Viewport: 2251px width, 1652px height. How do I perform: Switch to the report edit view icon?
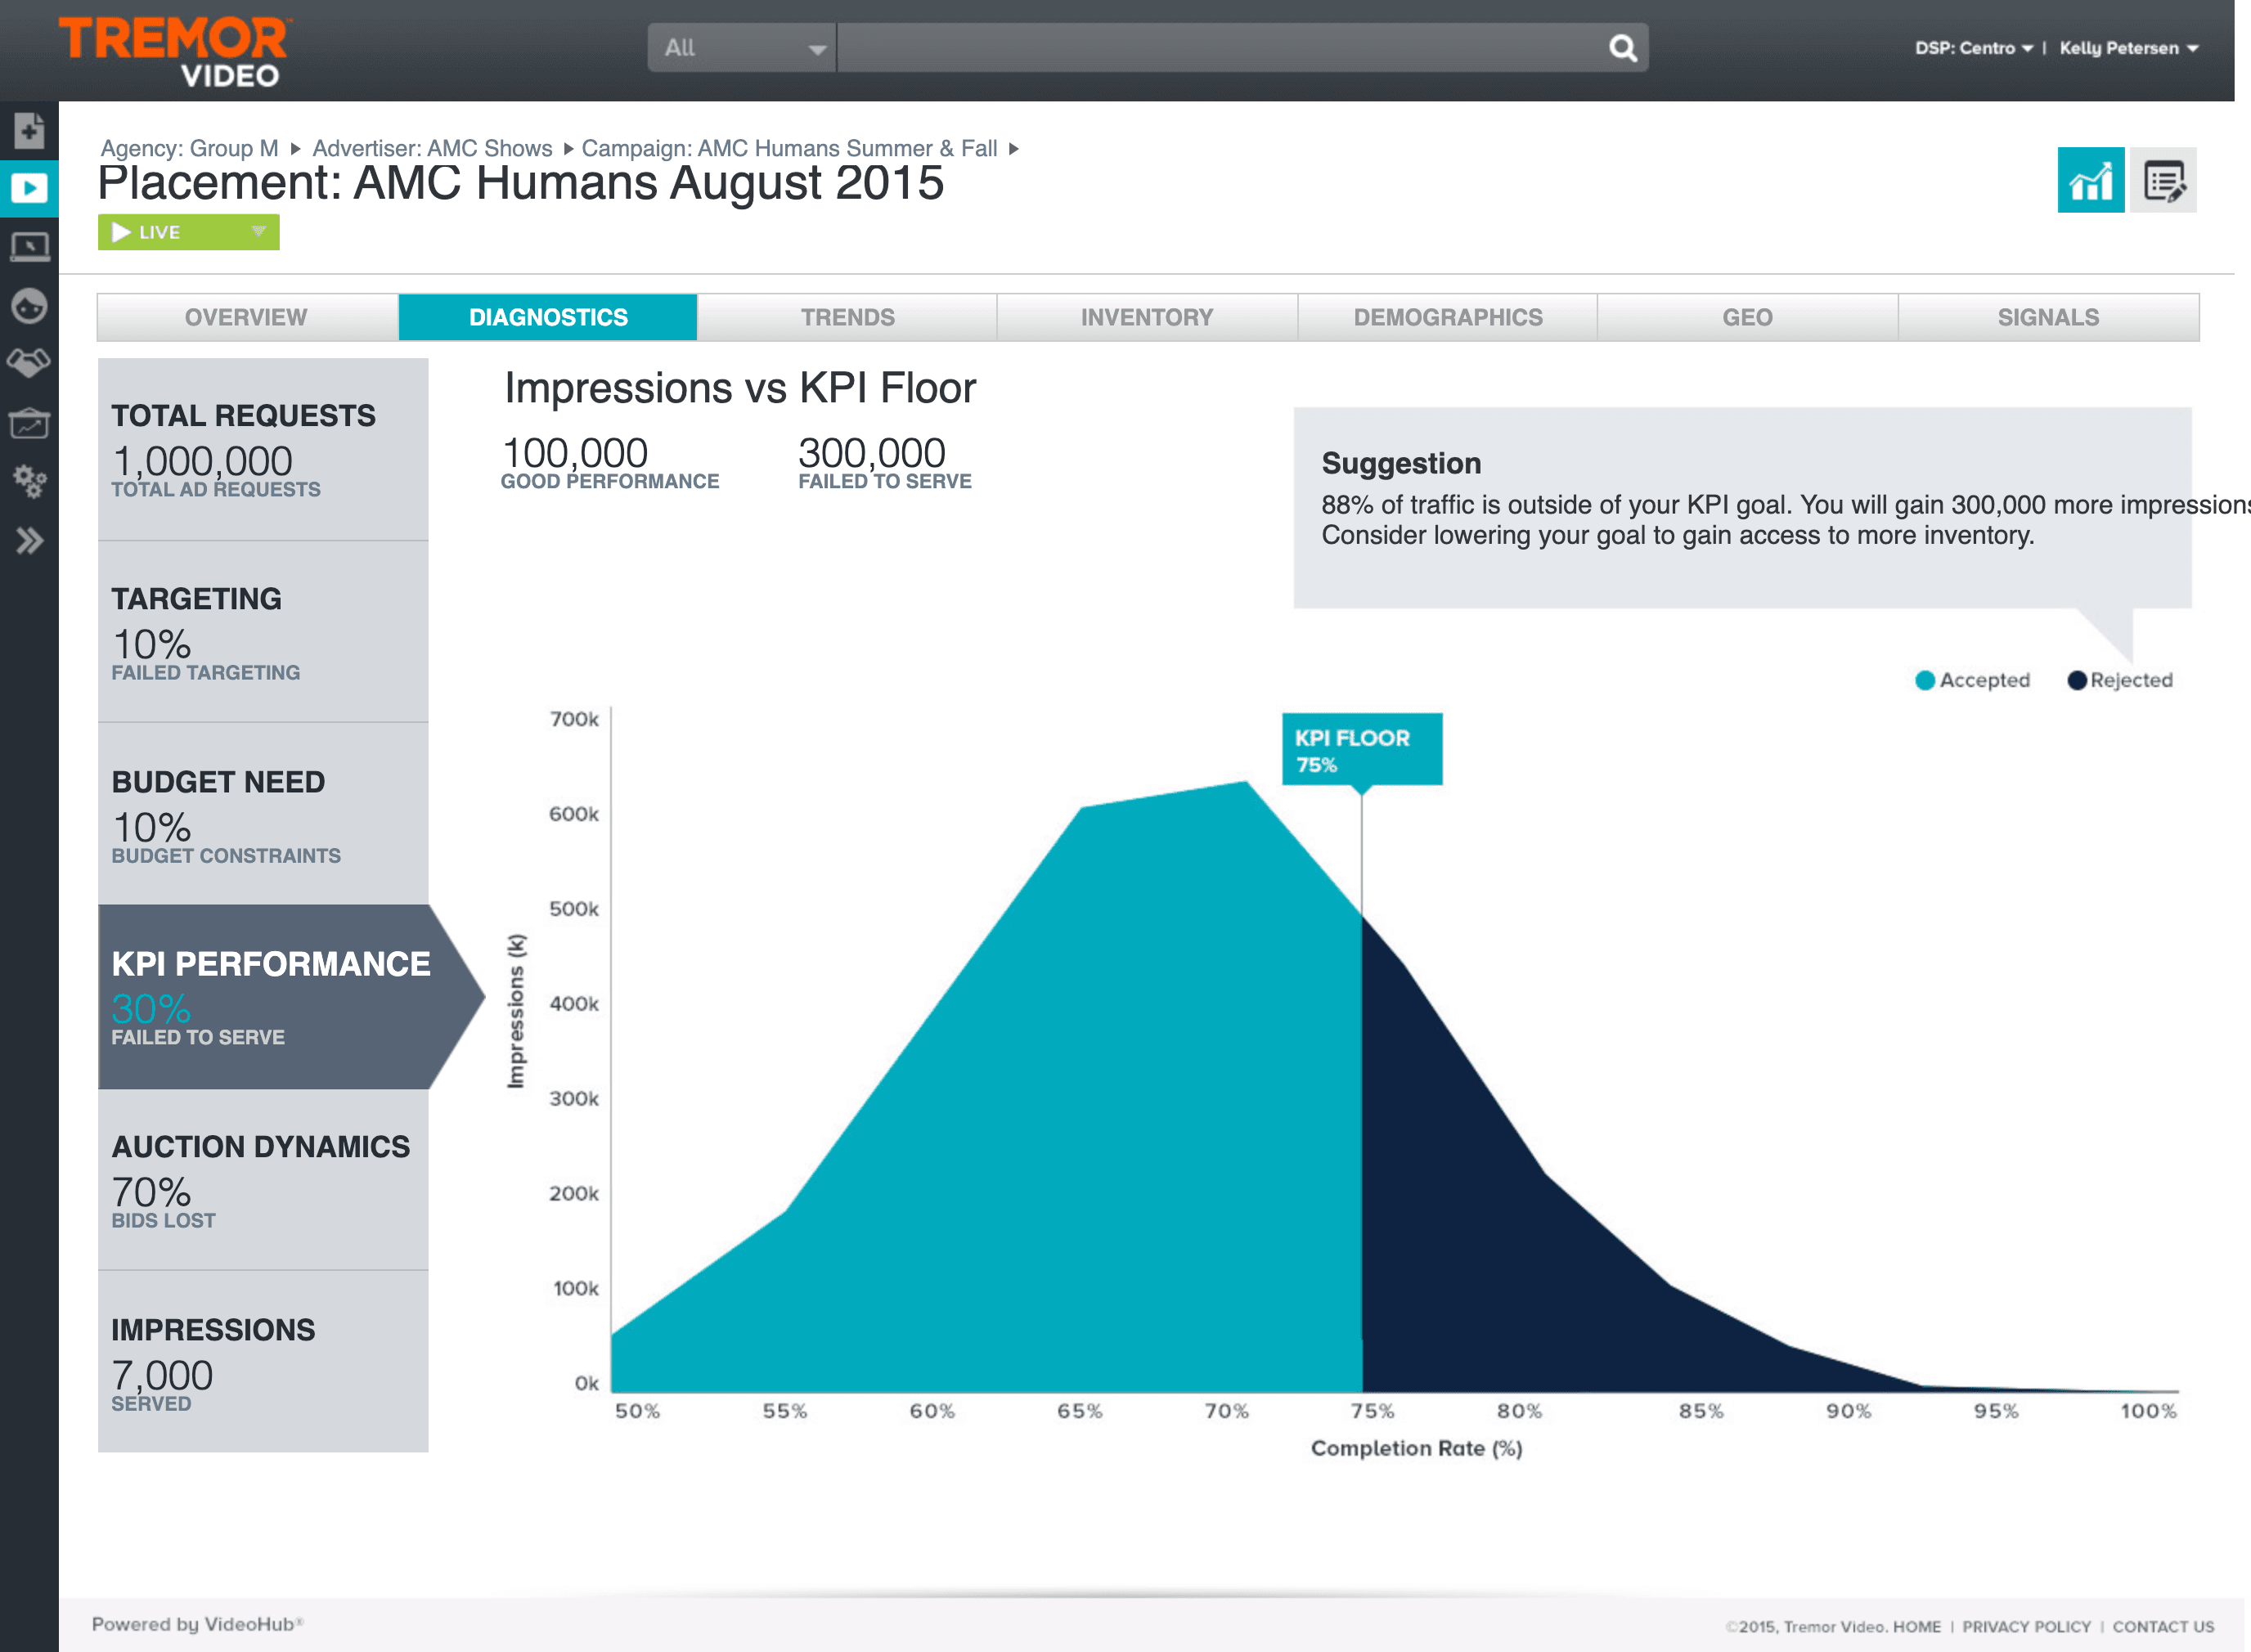[x=2163, y=180]
